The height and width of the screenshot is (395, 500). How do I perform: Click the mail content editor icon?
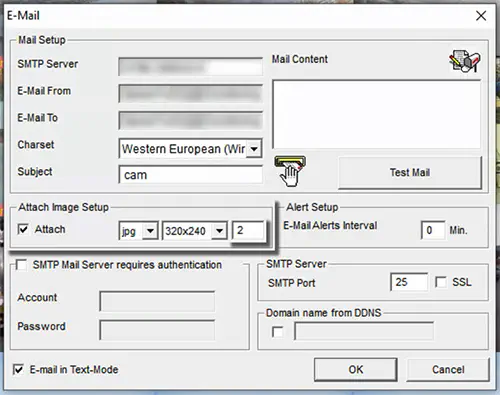(x=465, y=61)
